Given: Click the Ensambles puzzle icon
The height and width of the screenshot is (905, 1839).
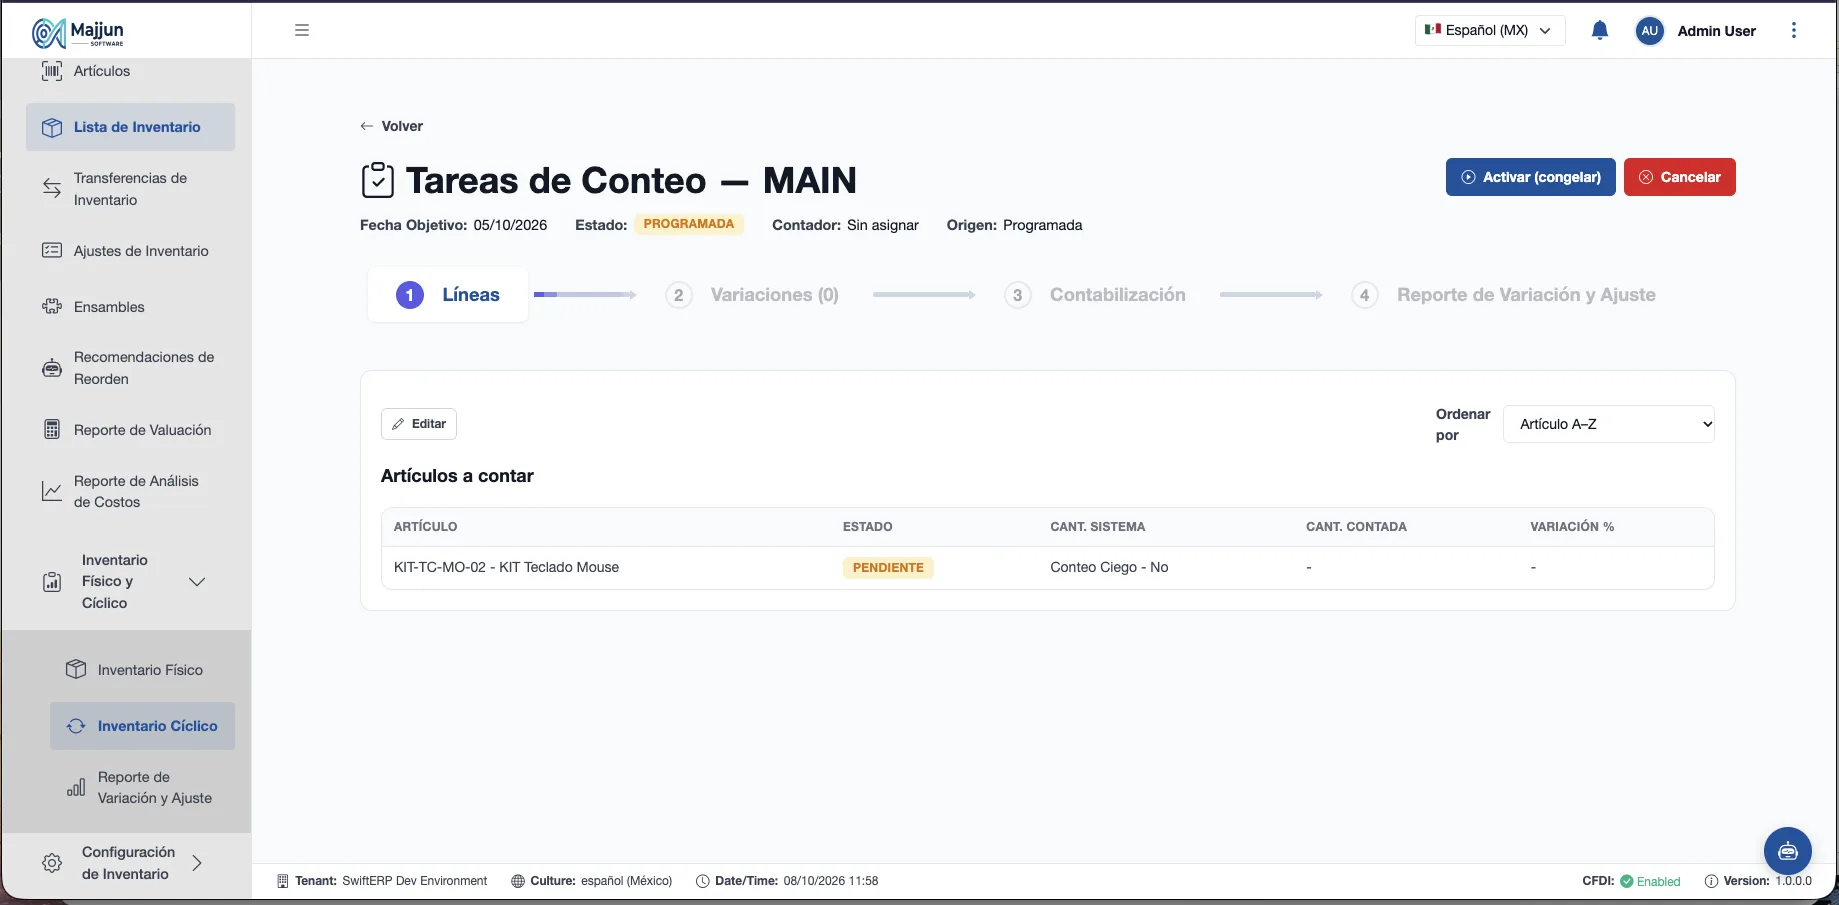Looking at the screenshot, I should pos(52,307).
